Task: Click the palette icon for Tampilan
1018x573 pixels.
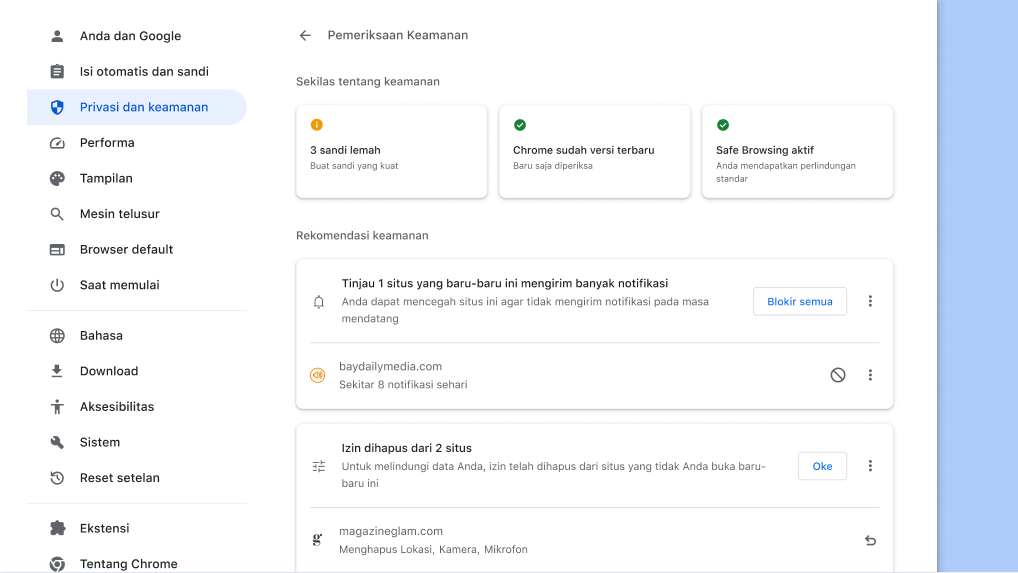Action: [x=57, y=178]
